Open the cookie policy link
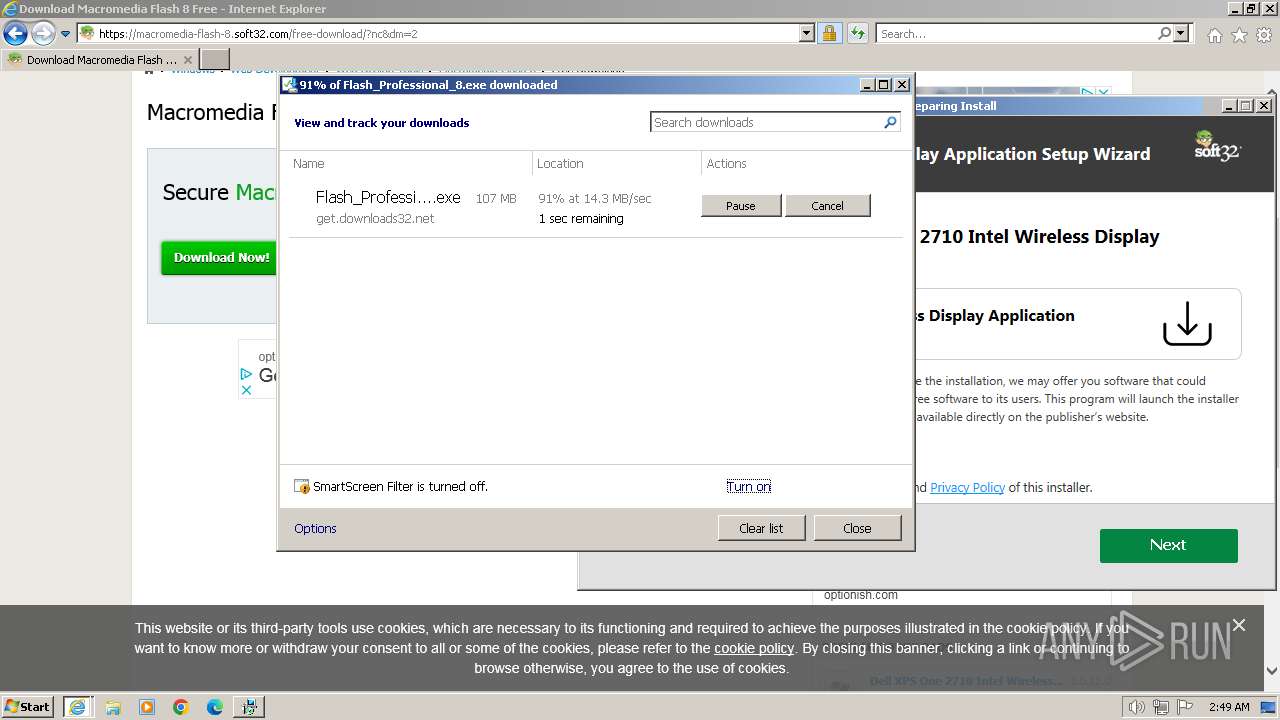 coord(754,648)
